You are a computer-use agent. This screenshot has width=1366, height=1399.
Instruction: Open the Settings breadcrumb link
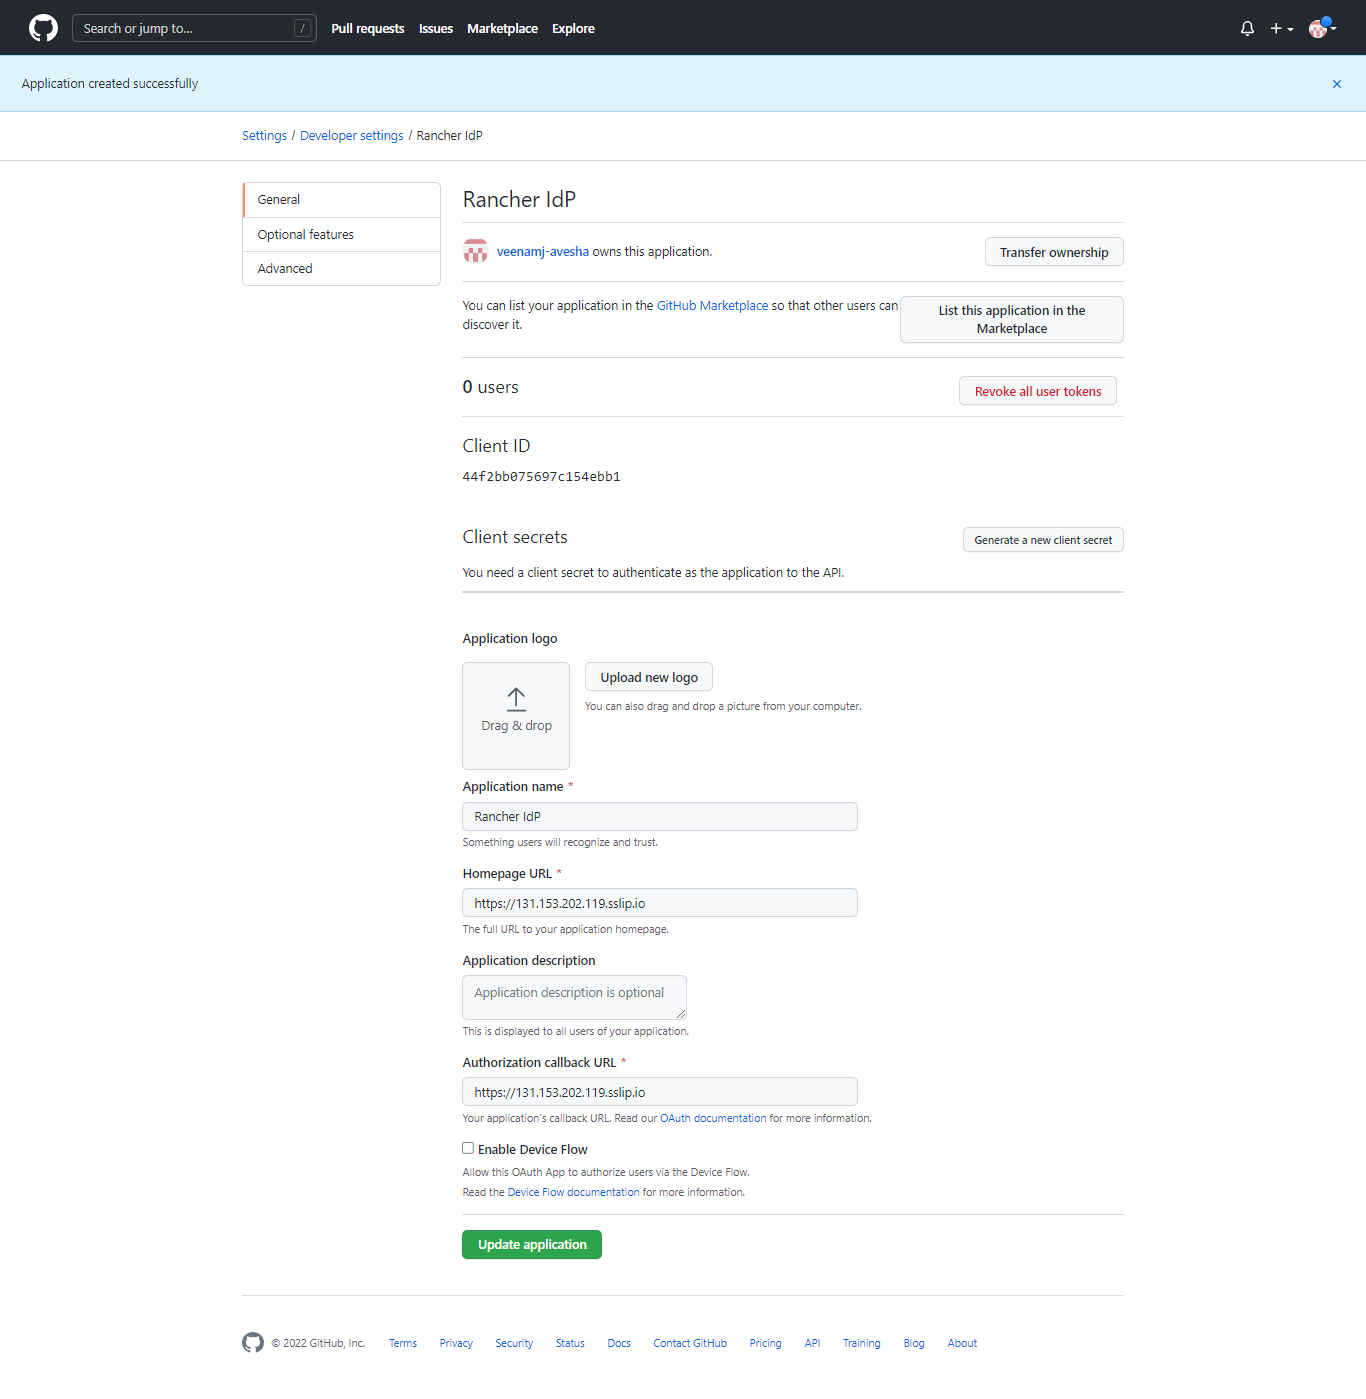click(x=264, y=136)
